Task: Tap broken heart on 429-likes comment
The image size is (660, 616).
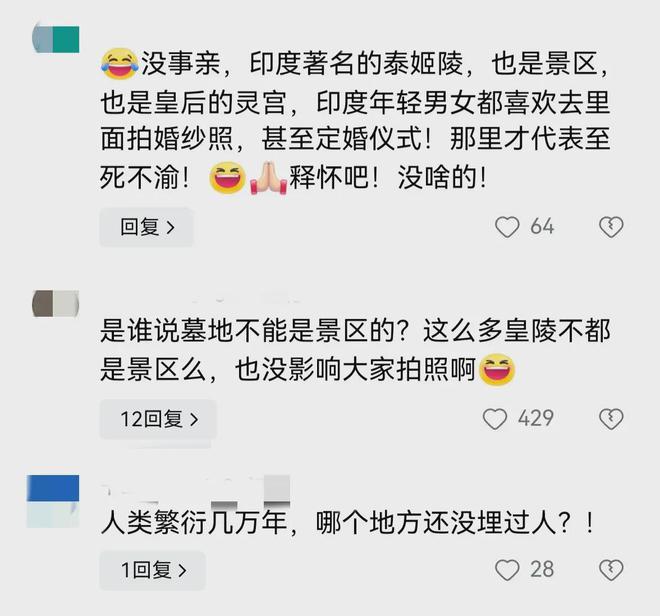Action: pos(611,419)
